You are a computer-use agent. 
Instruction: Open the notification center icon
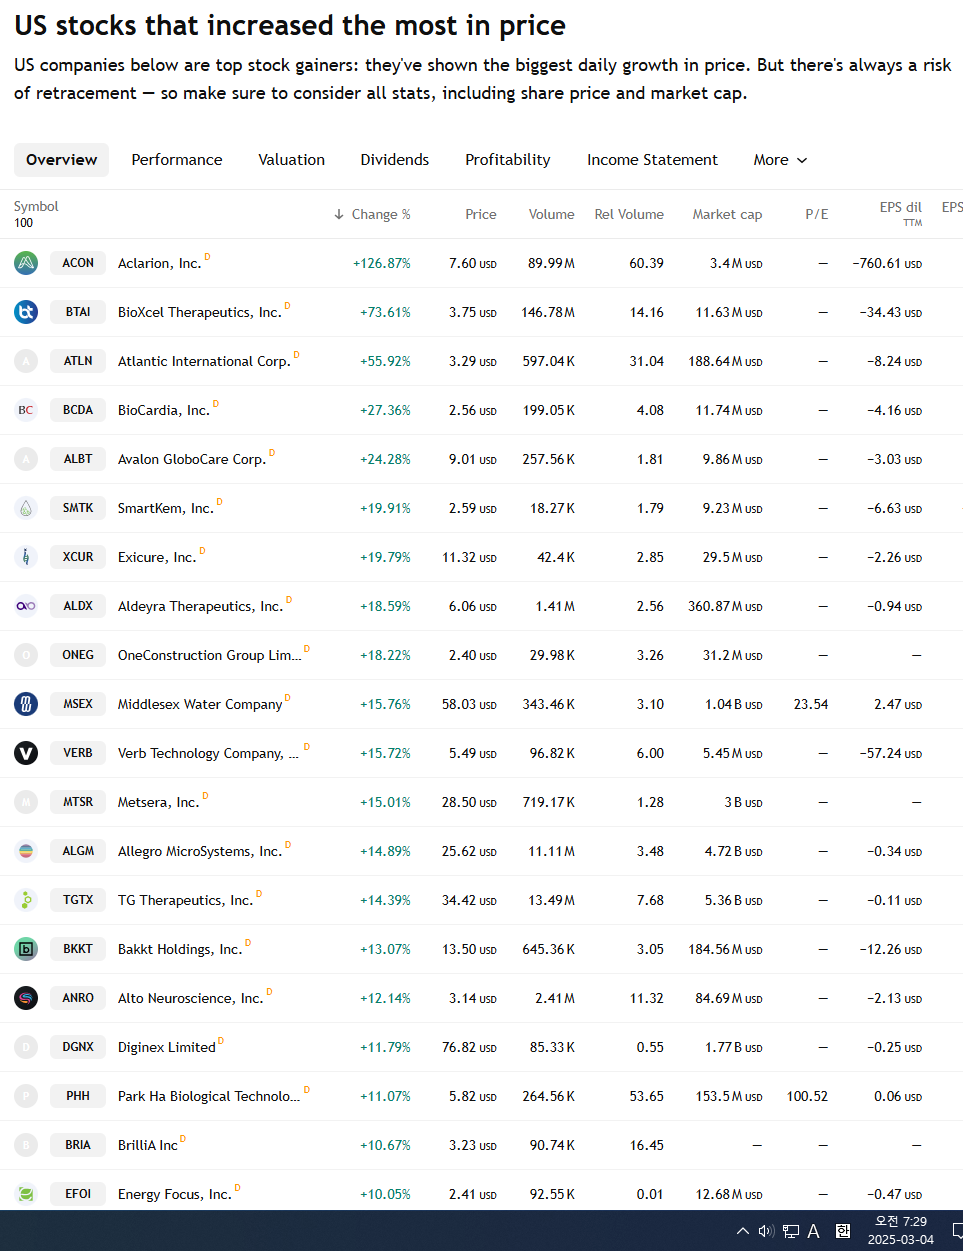coord(957,1231)
